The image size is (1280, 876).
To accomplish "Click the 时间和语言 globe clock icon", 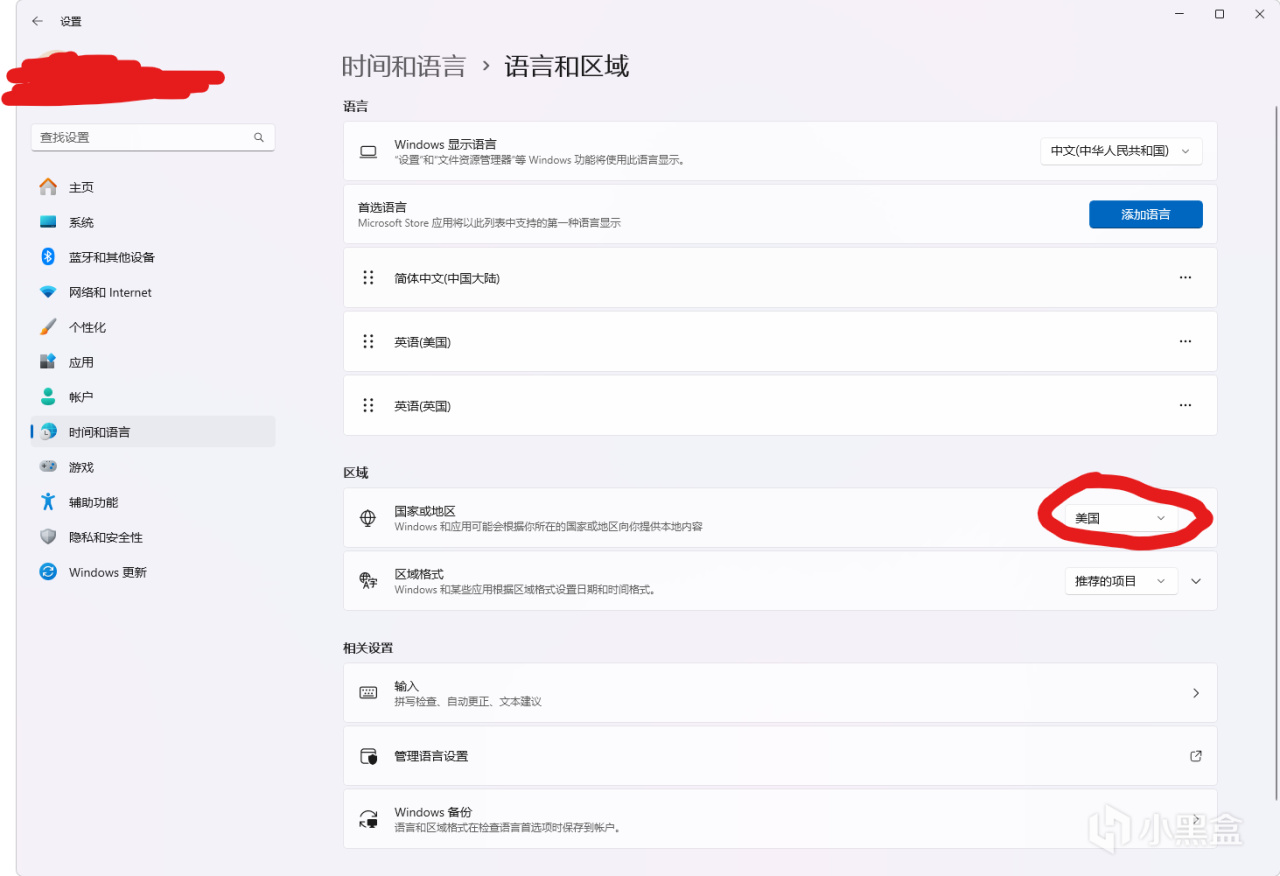I will click(x=48, y=432).
